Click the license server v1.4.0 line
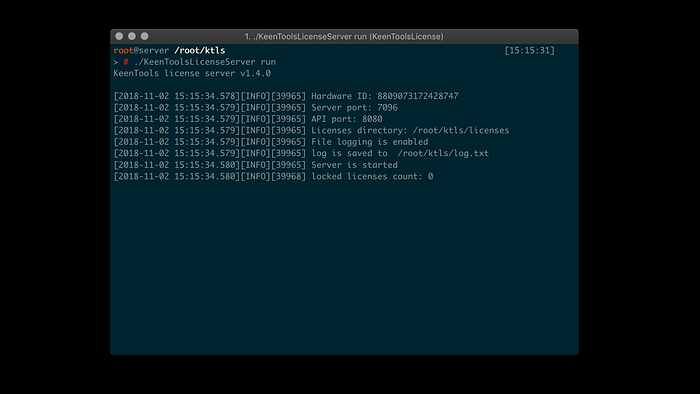The width and height of the screenshot is (700, 394). (x=192, y=73)
